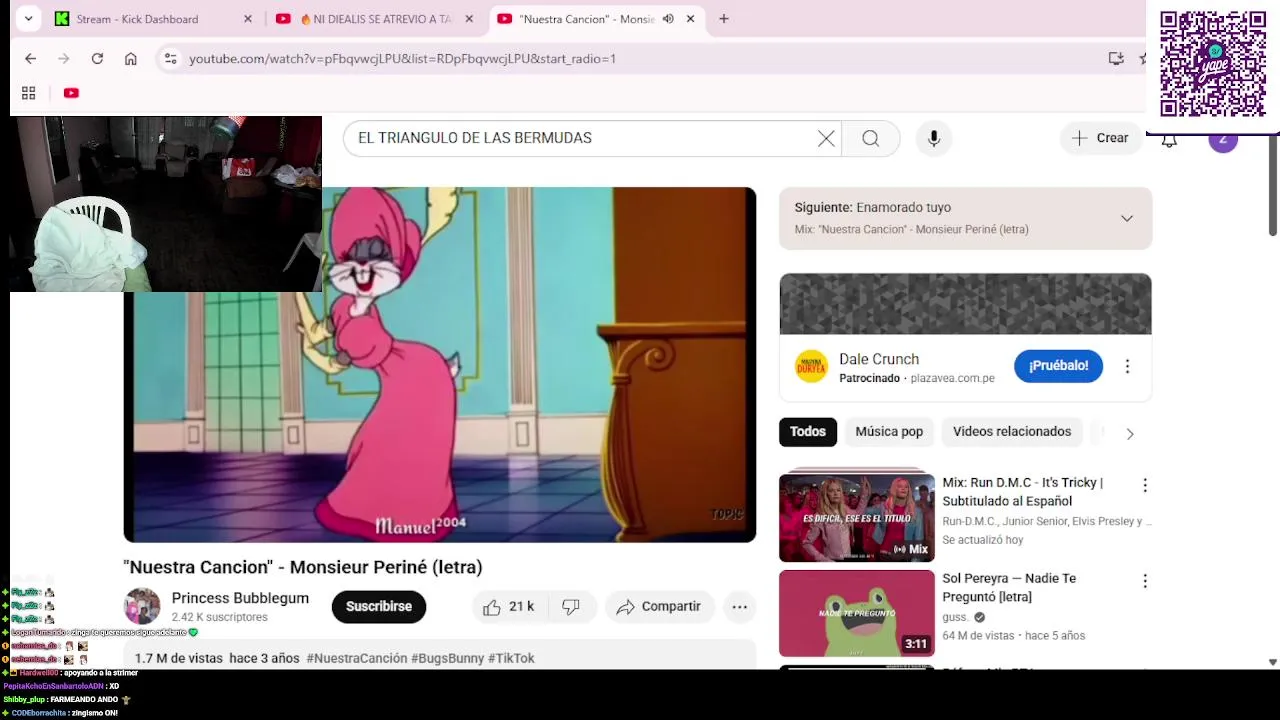This screenshot has height=720, width=1280.
Task: Open Sol Pereyra frog thumbnail
Action: point(857,613)
